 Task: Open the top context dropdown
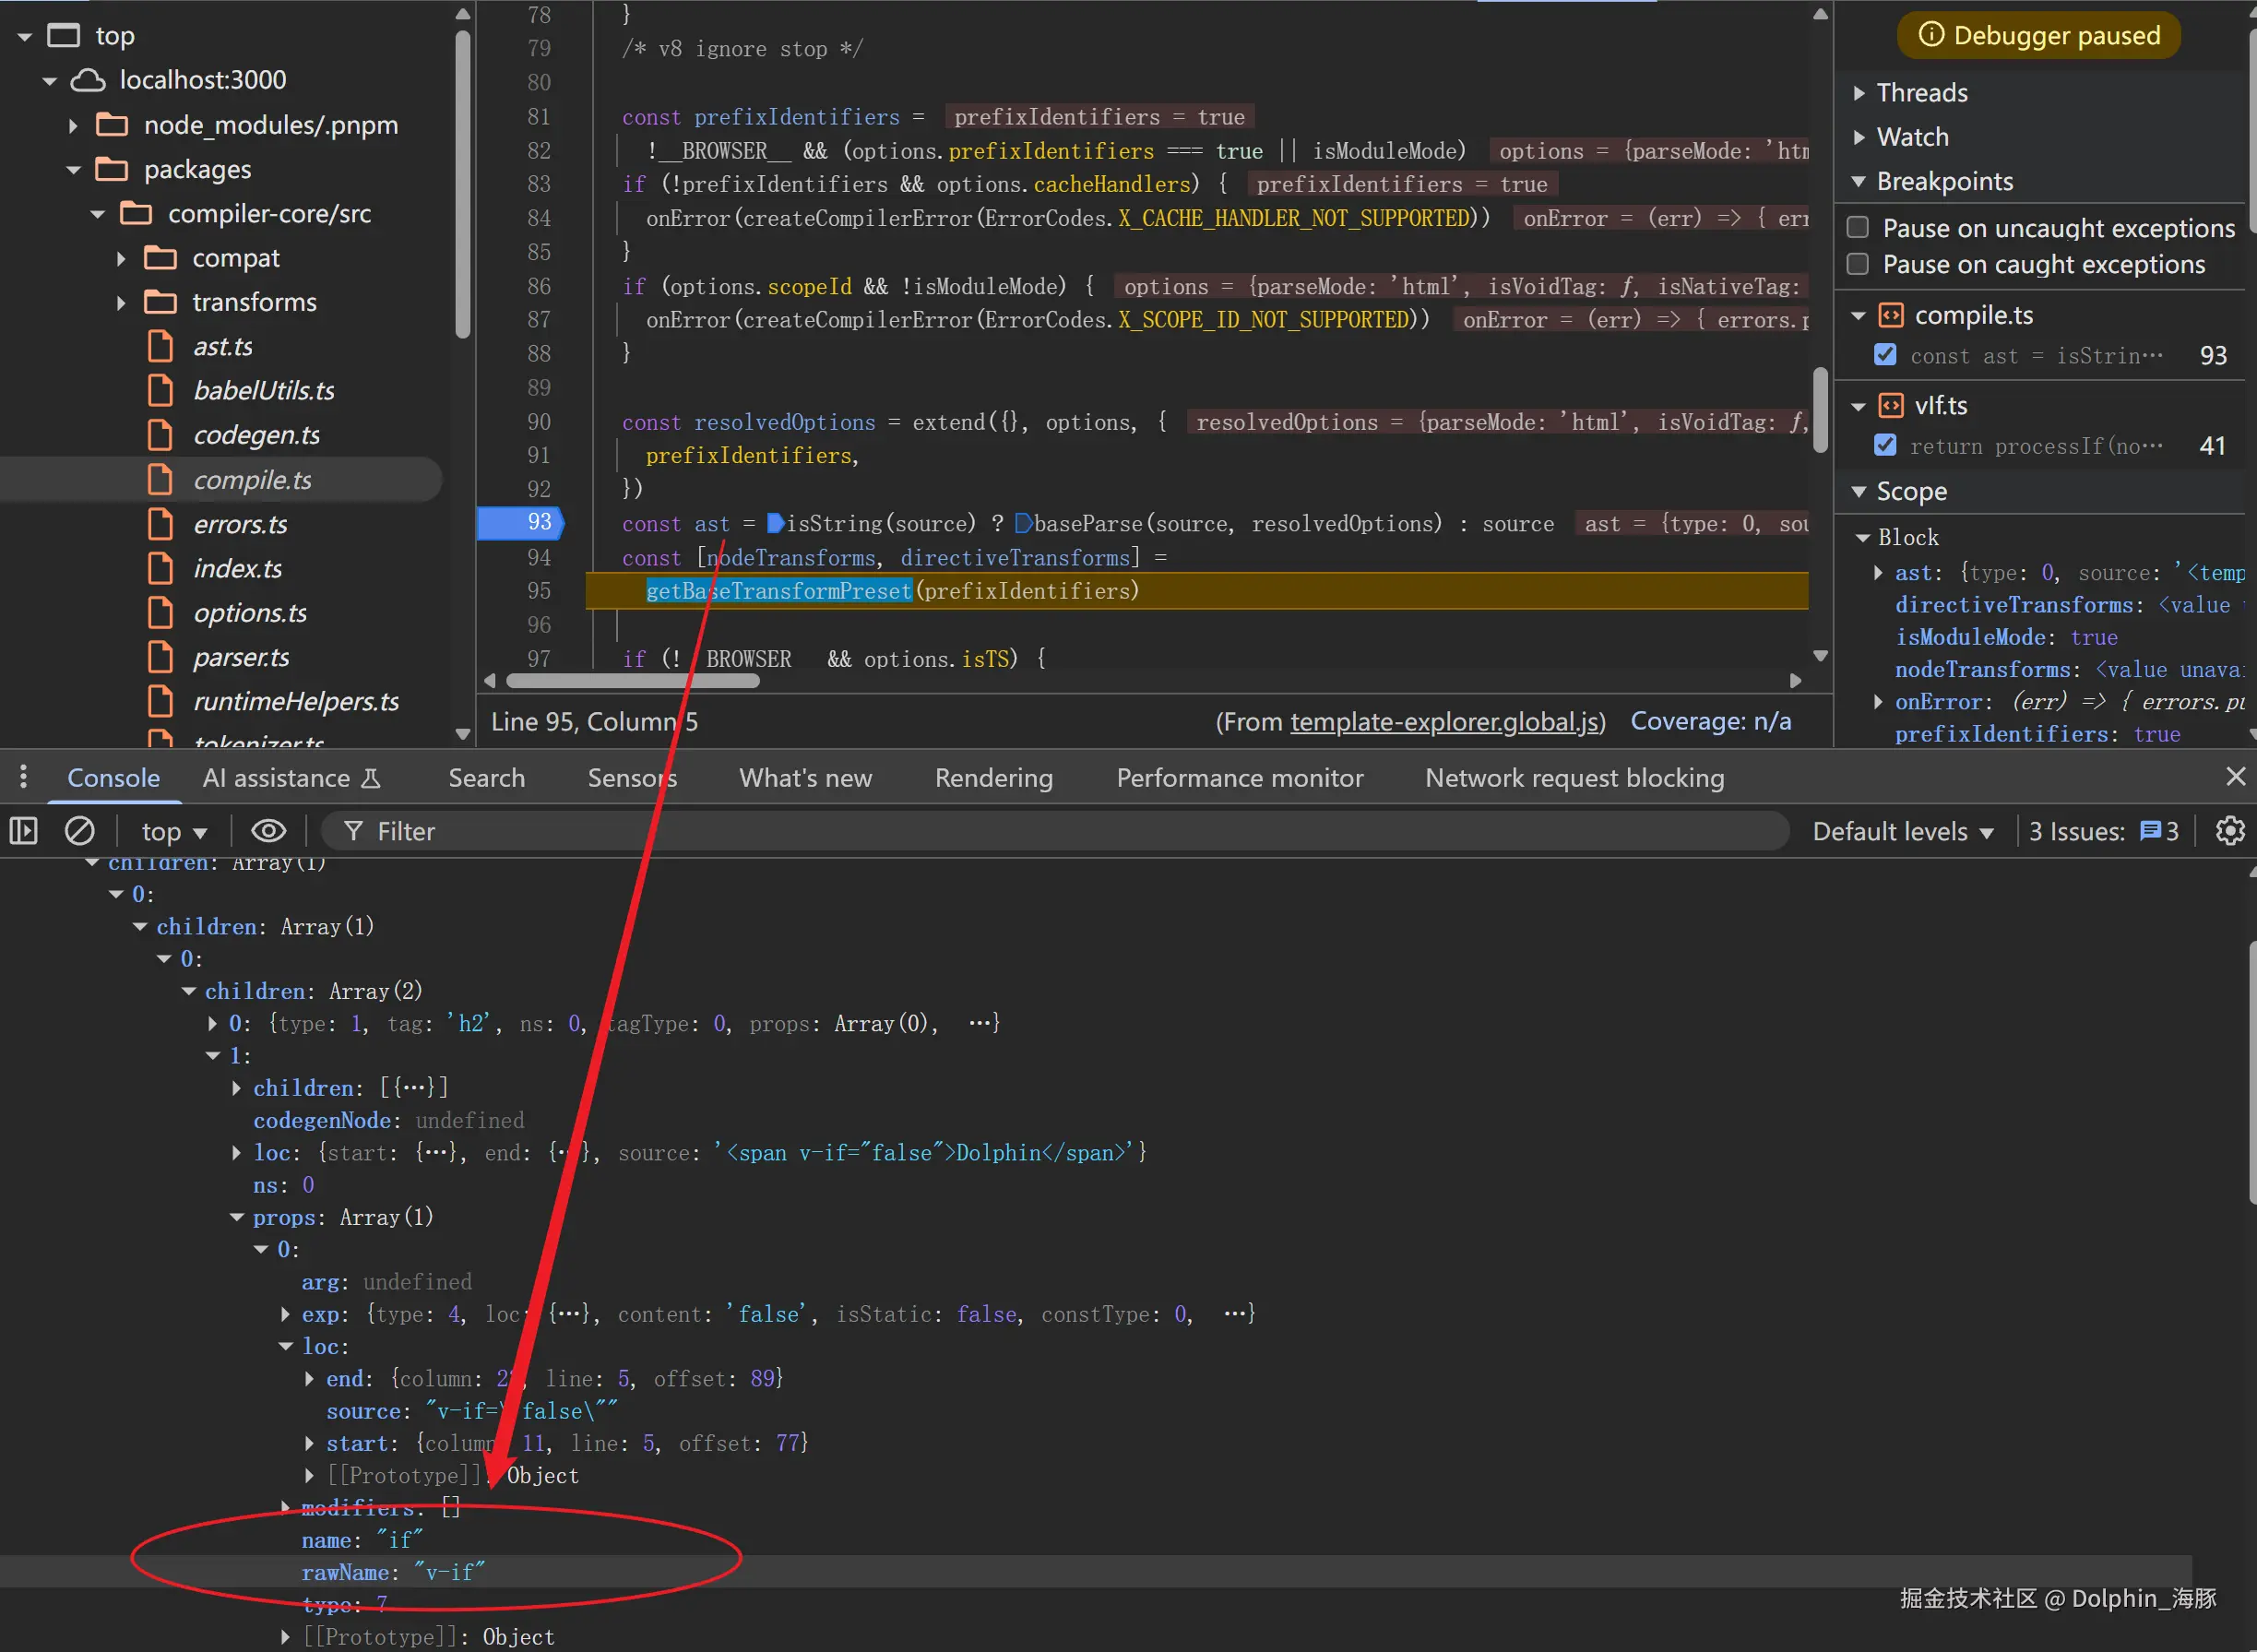174,831
